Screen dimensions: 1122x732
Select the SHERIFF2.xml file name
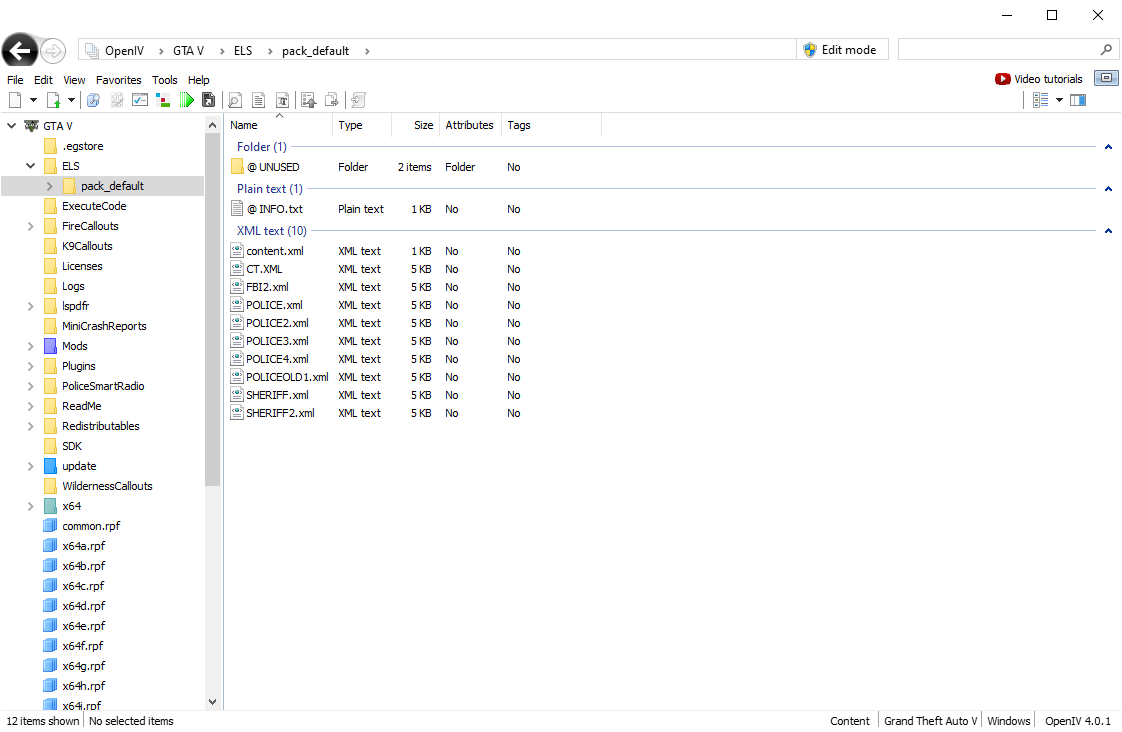[x=280, y=413]
